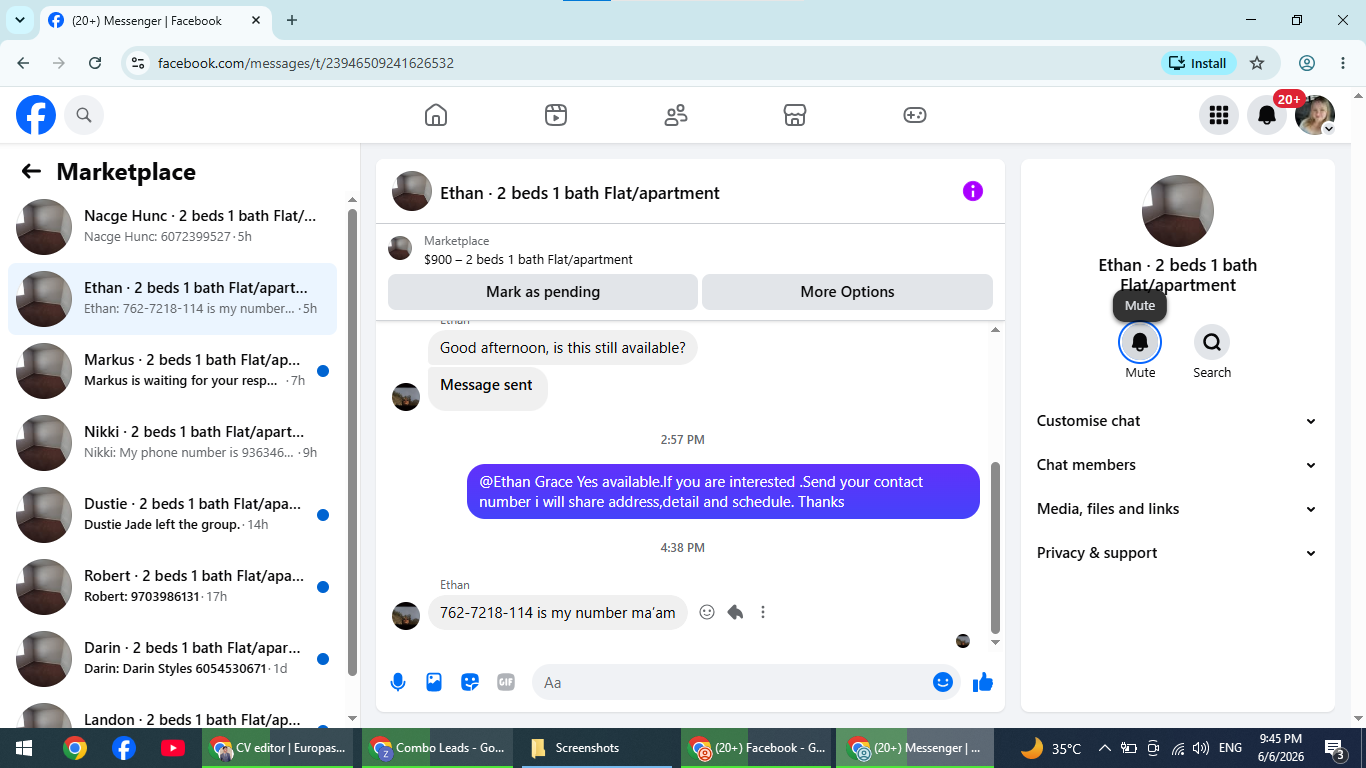Open a new browser tab
Image resolution: width=1366 pixels, height=768 pixels.
click(x=292, y=20)
